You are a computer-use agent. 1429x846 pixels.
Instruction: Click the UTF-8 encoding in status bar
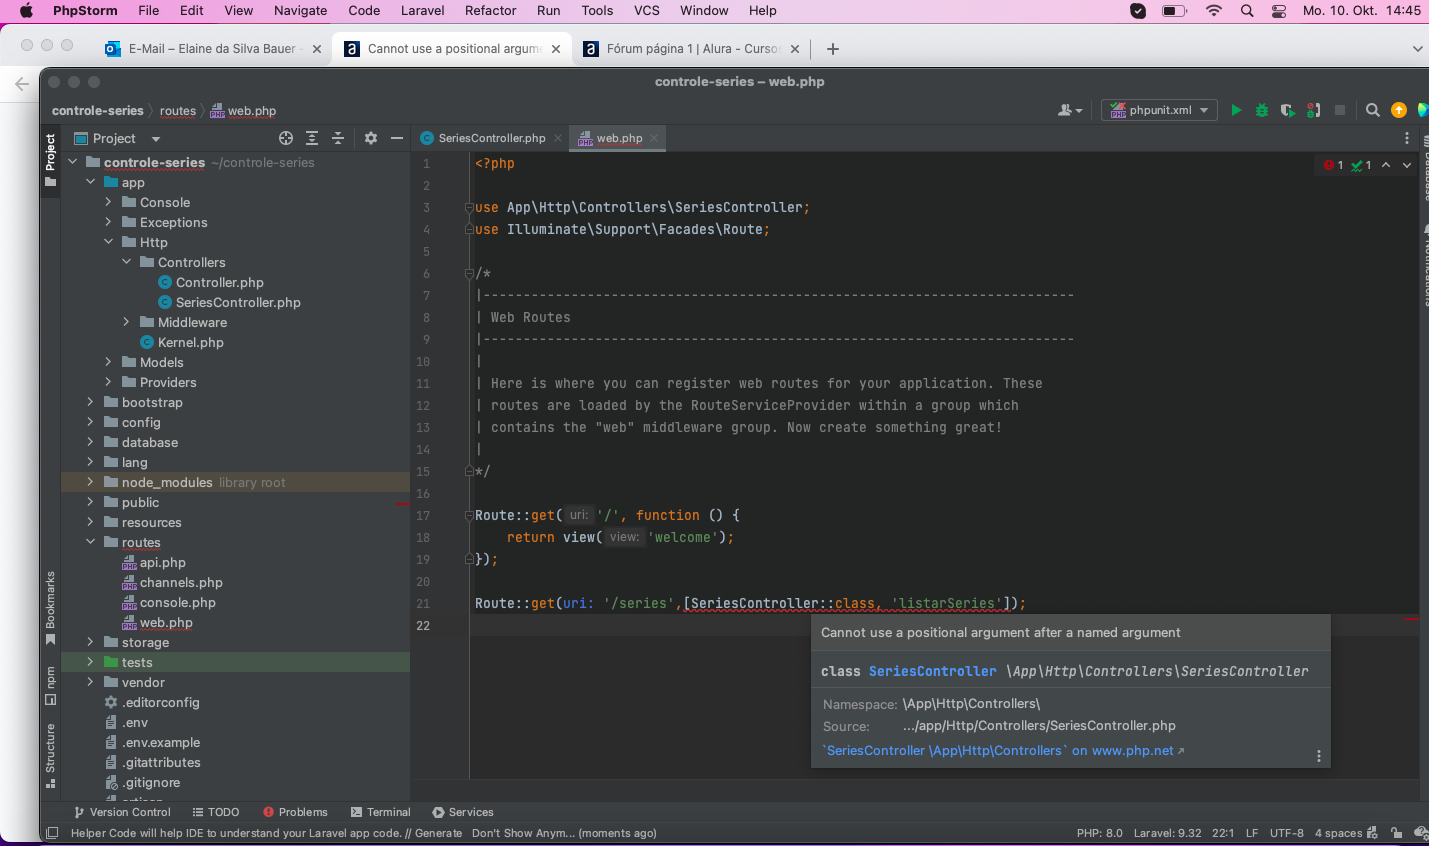[1286, 833]
